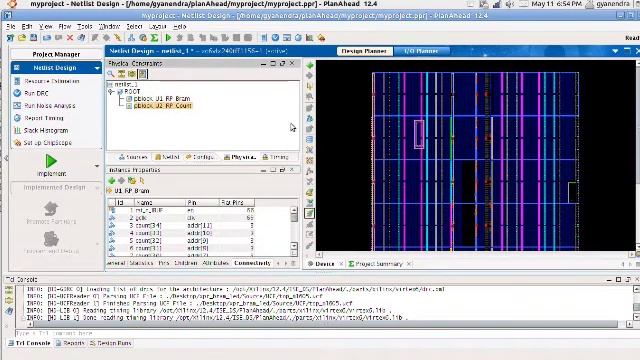Click Run Noise Analysis in sidebar
This screenshot has width=640, height=360.
(50, 106)
